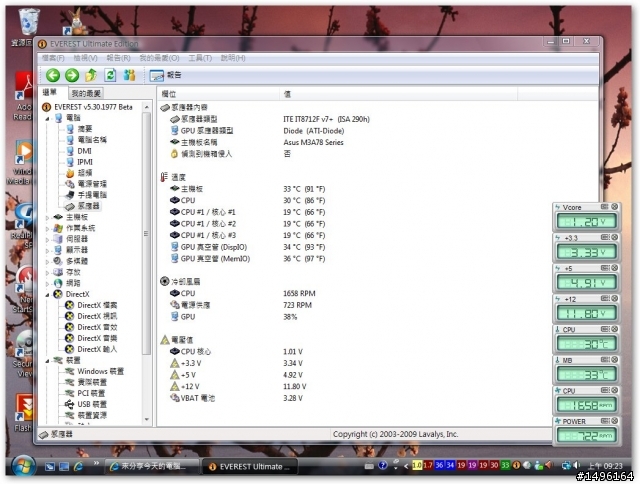This screenshot has height=484, width=640.
Task: Collapse the DirectX tree node
Action: pos(47,295)
